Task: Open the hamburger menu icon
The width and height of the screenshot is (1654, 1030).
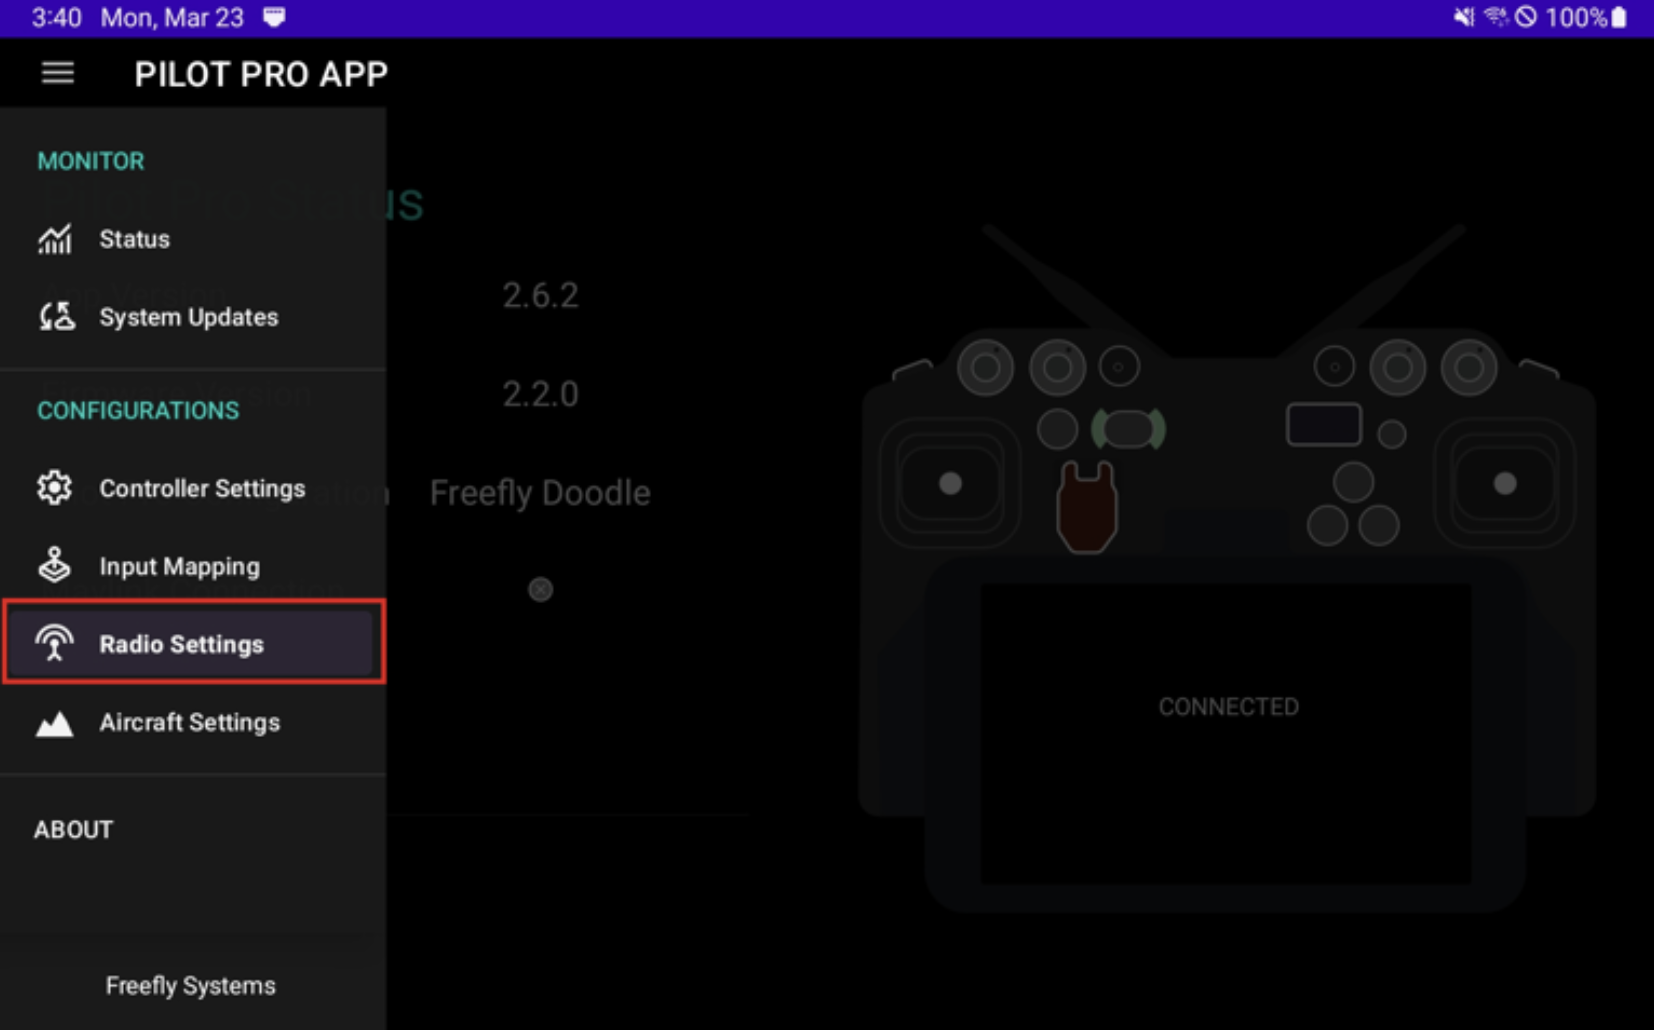Action: 58,73
